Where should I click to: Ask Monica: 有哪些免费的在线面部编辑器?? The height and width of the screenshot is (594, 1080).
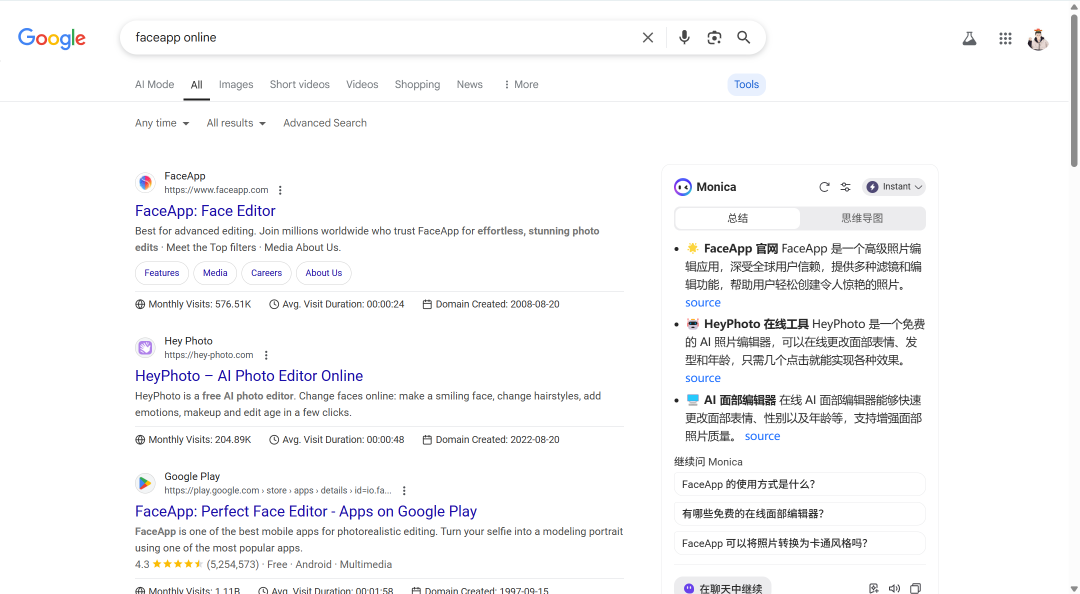click(x=799, y=513)
